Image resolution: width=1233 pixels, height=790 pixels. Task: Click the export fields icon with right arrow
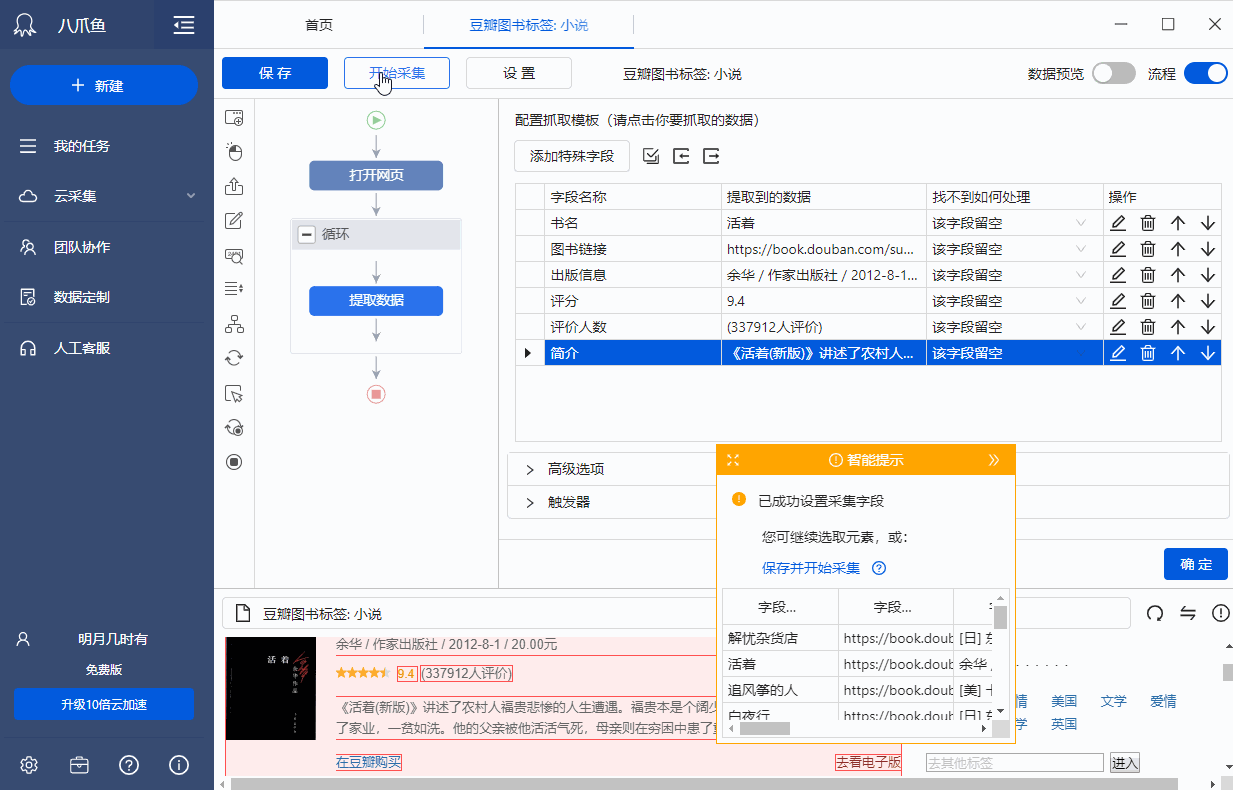pos(711,156)
